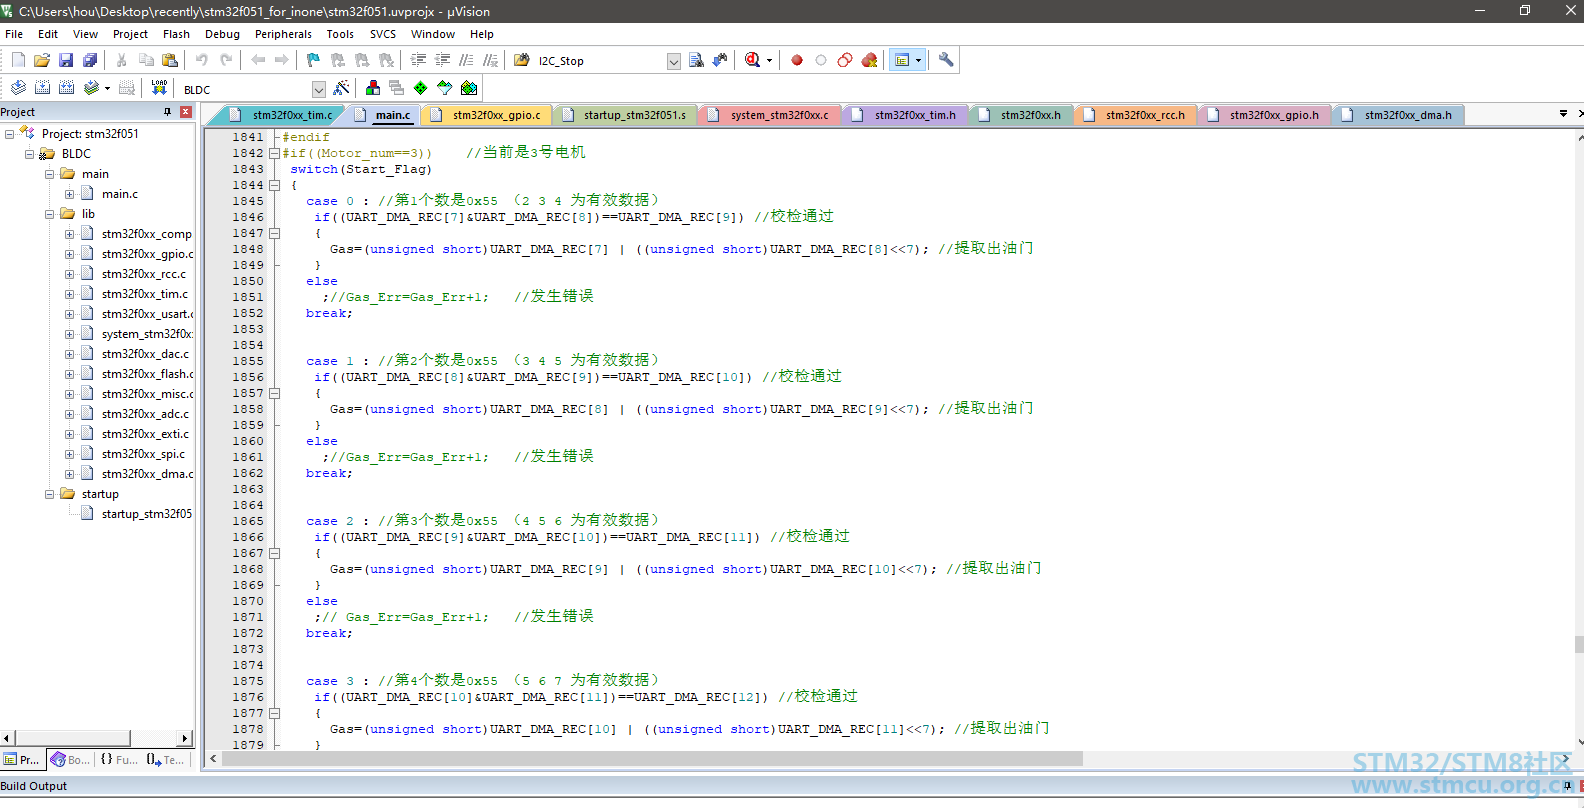The image size is (1584, 808).
Task: Collapse the BLDC target node
Action: [30, 154]
